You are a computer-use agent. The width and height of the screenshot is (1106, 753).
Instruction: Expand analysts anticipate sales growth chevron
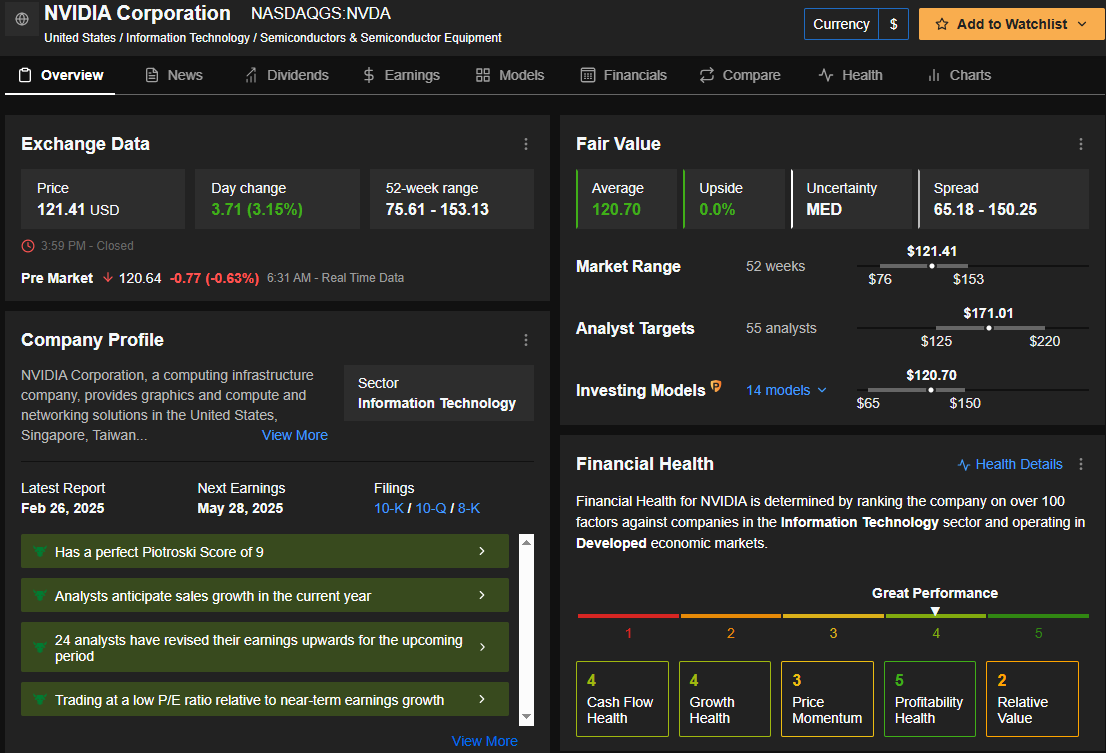(482, 595)
